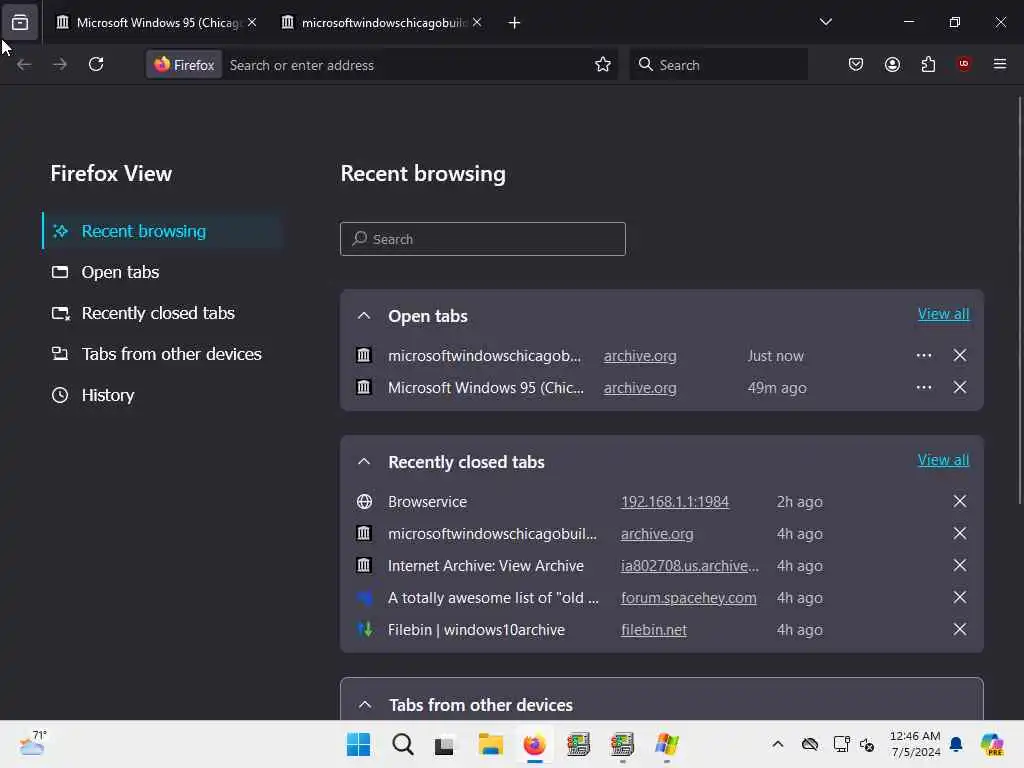Reopen Filebin | windows10archive tab
Viewport: 1024px width, 768px height.
[x=476, y=630]
